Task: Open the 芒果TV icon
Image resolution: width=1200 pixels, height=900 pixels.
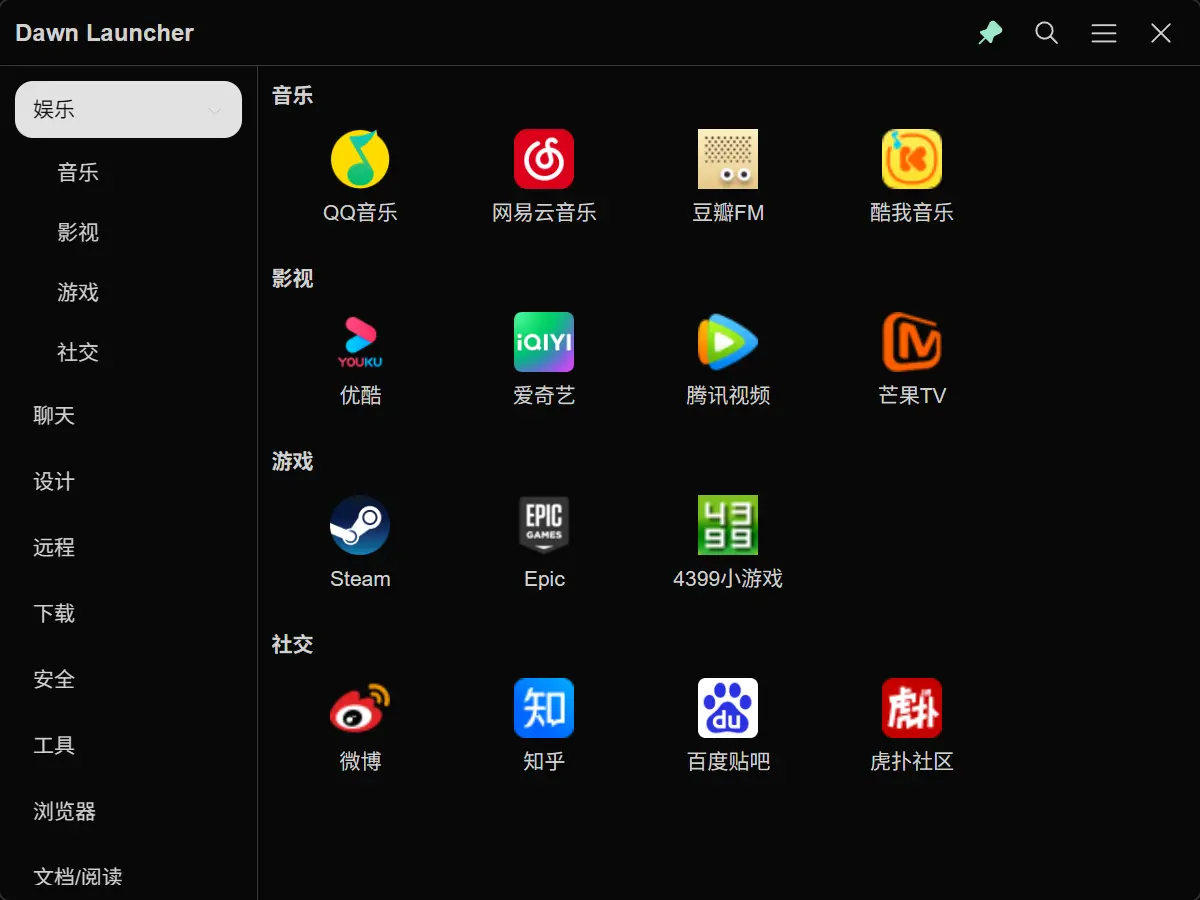Action: pyautogui.click(x=912, y=342)
